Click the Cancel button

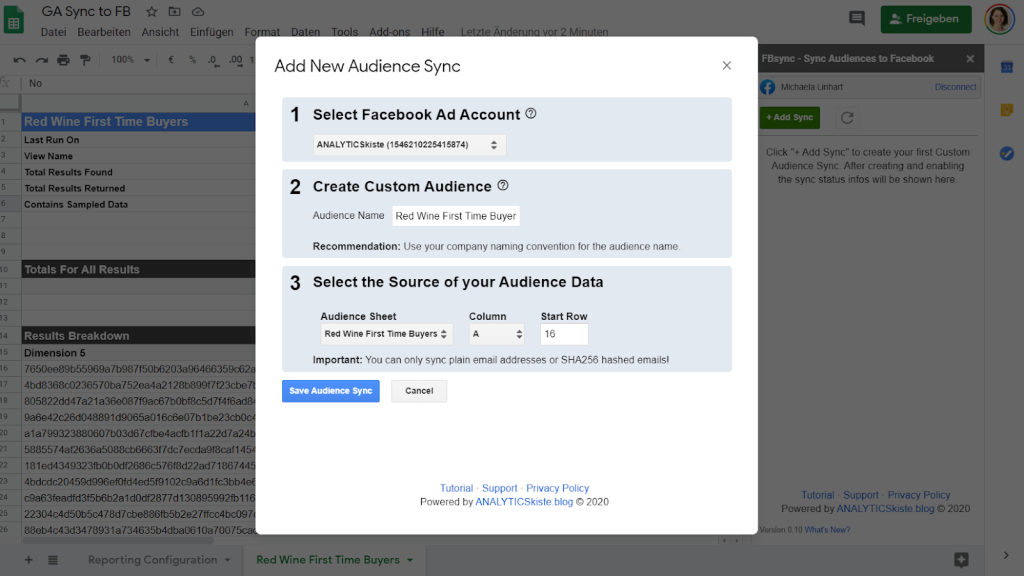pos(419,391)
